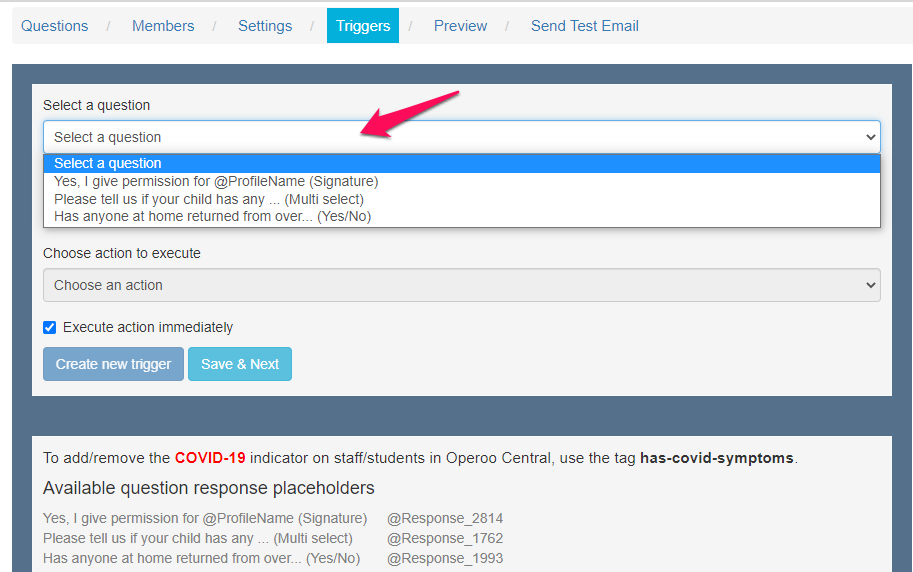The image size is (913, 572).
Task: Open the Preview tab
Action: (x=460, y=26)
